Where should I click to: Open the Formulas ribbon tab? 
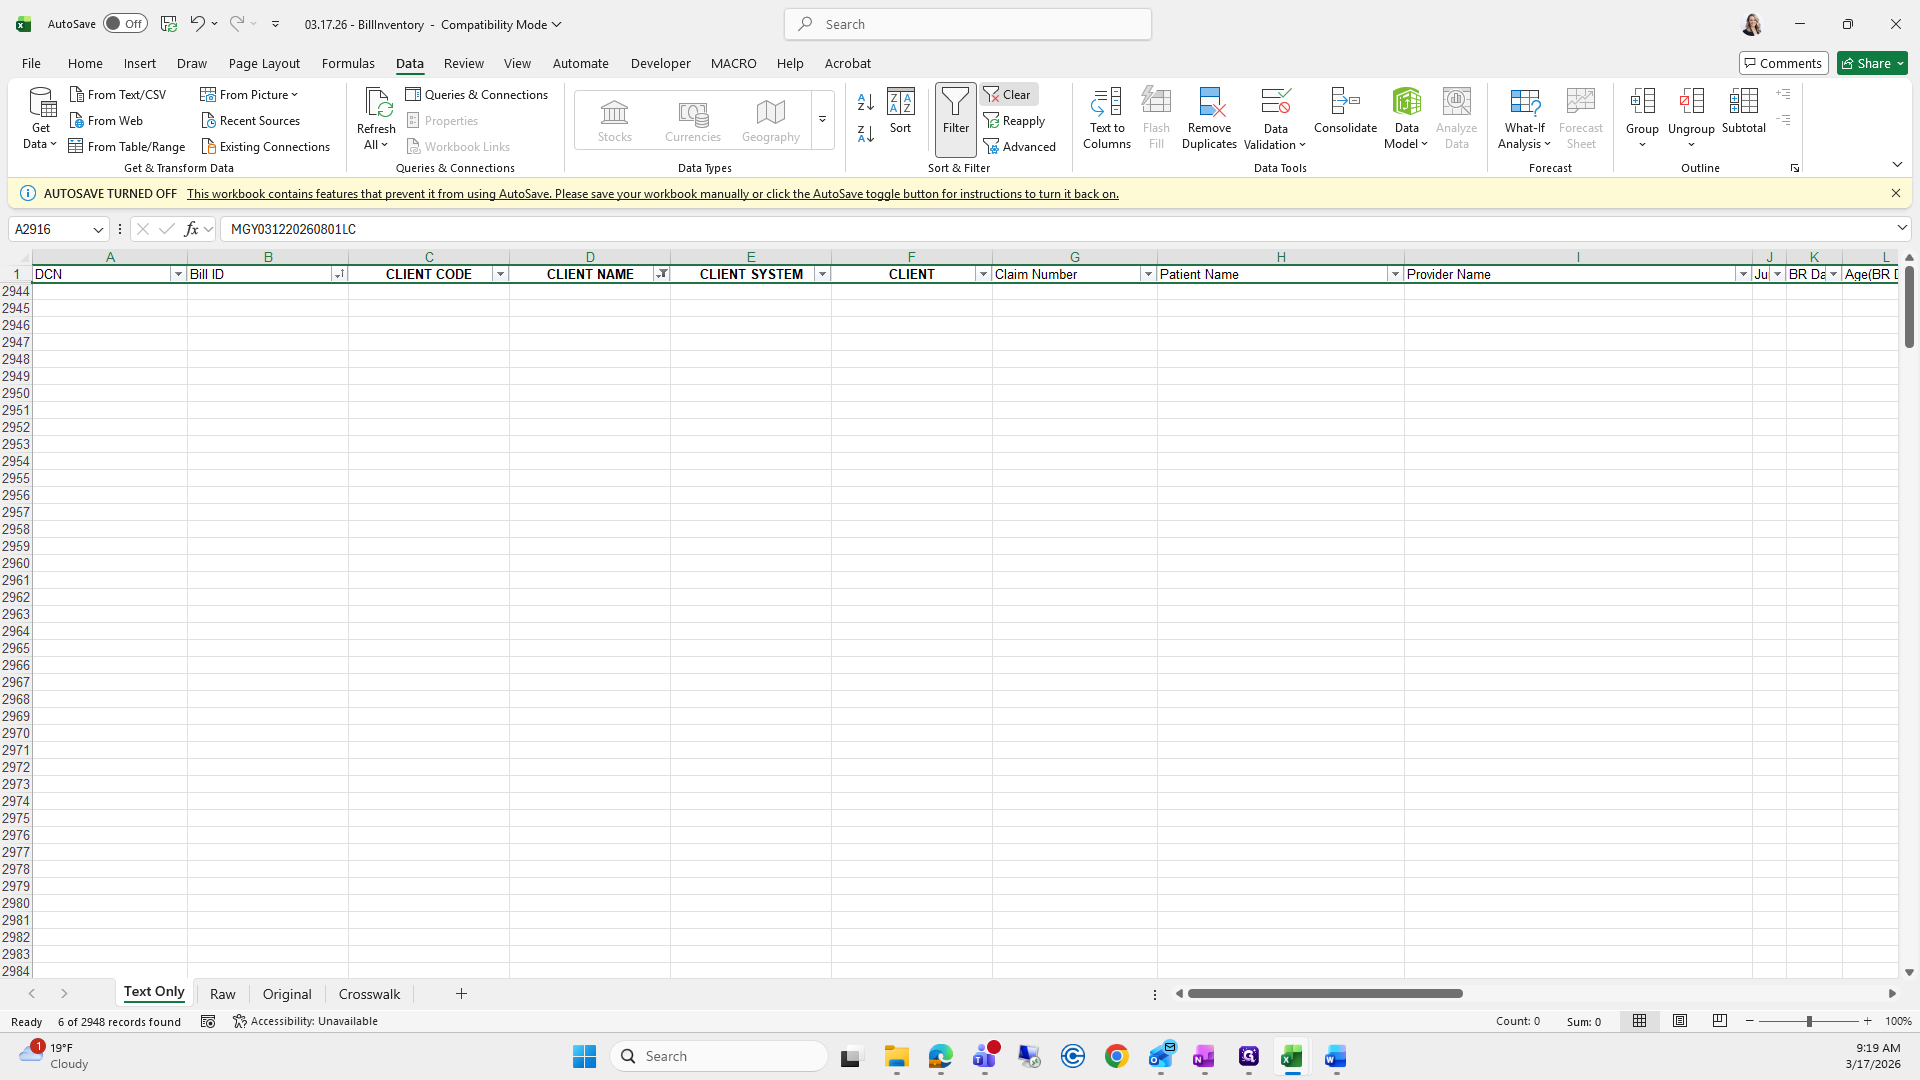click(x=348, y=63)
